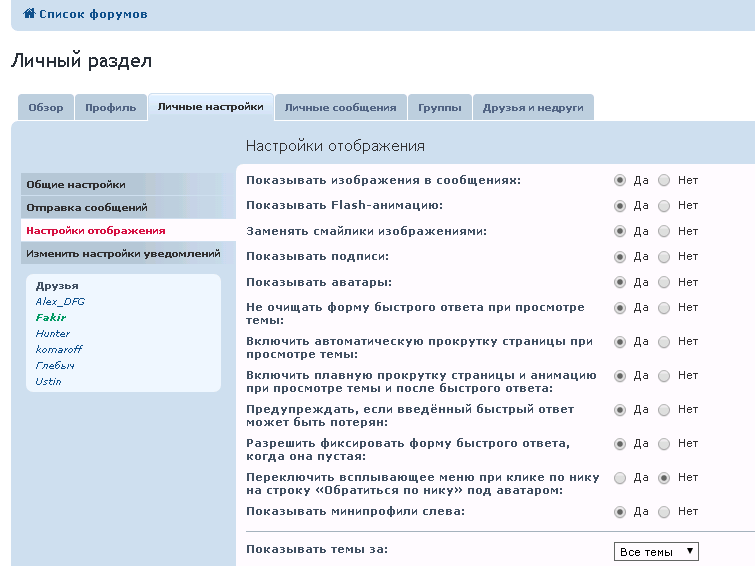This screenshot has height=566, width=755.
Task: Click friend Fakir in friends list
Action: tap(50, 317)
